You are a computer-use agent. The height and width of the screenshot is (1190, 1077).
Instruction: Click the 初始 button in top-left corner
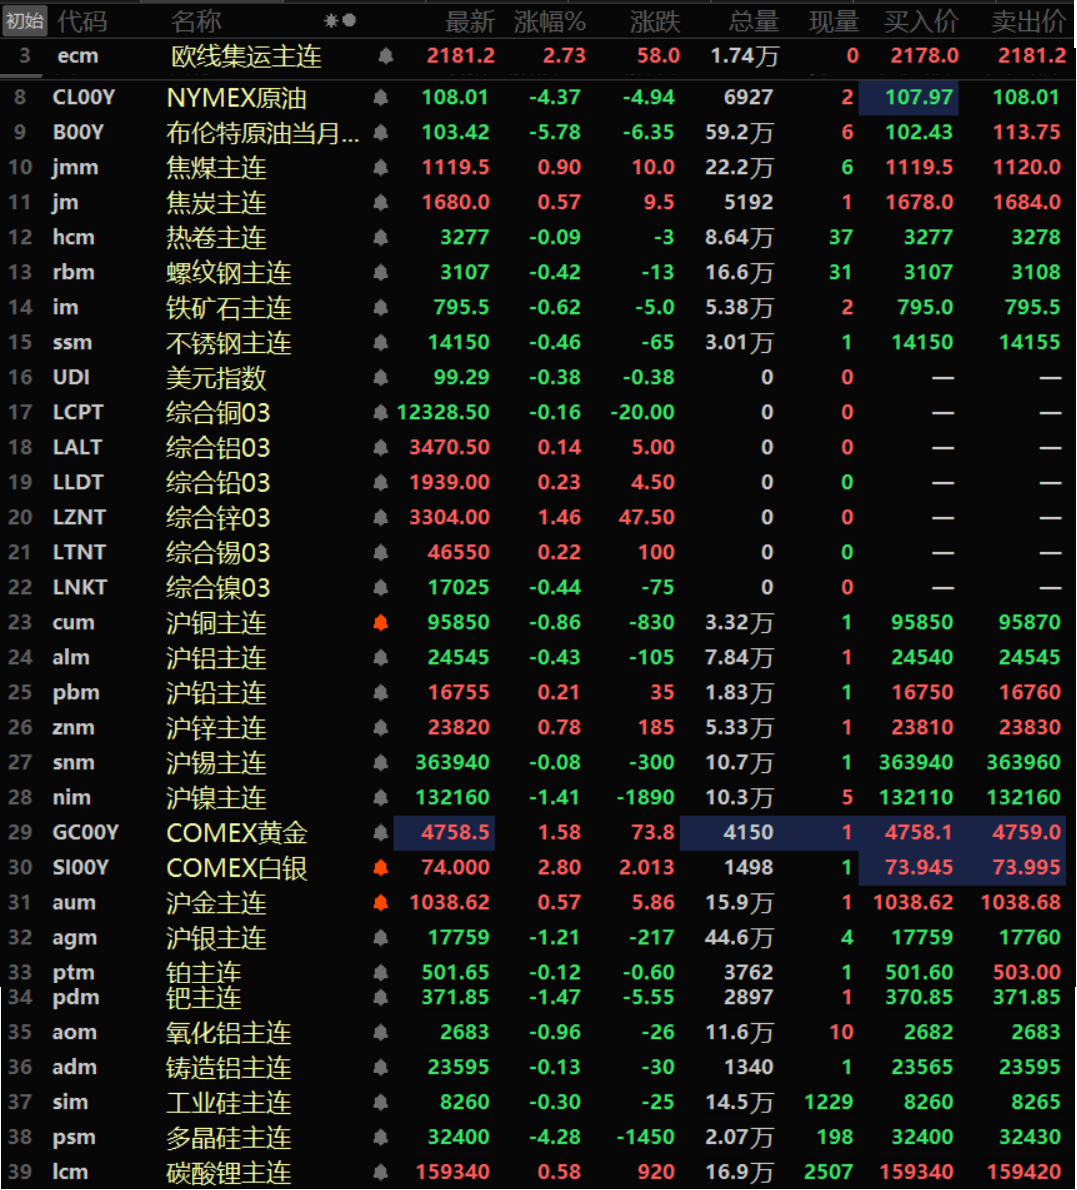tap(24, 20)
